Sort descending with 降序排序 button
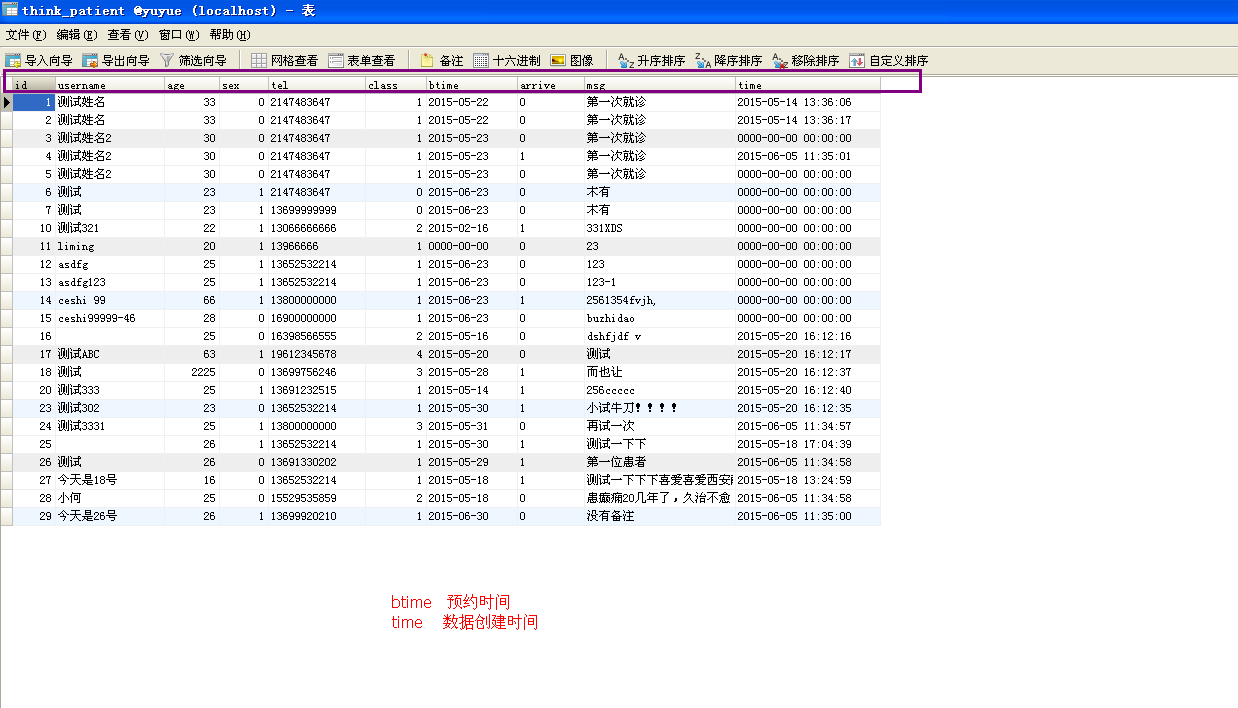 (729, 61)
